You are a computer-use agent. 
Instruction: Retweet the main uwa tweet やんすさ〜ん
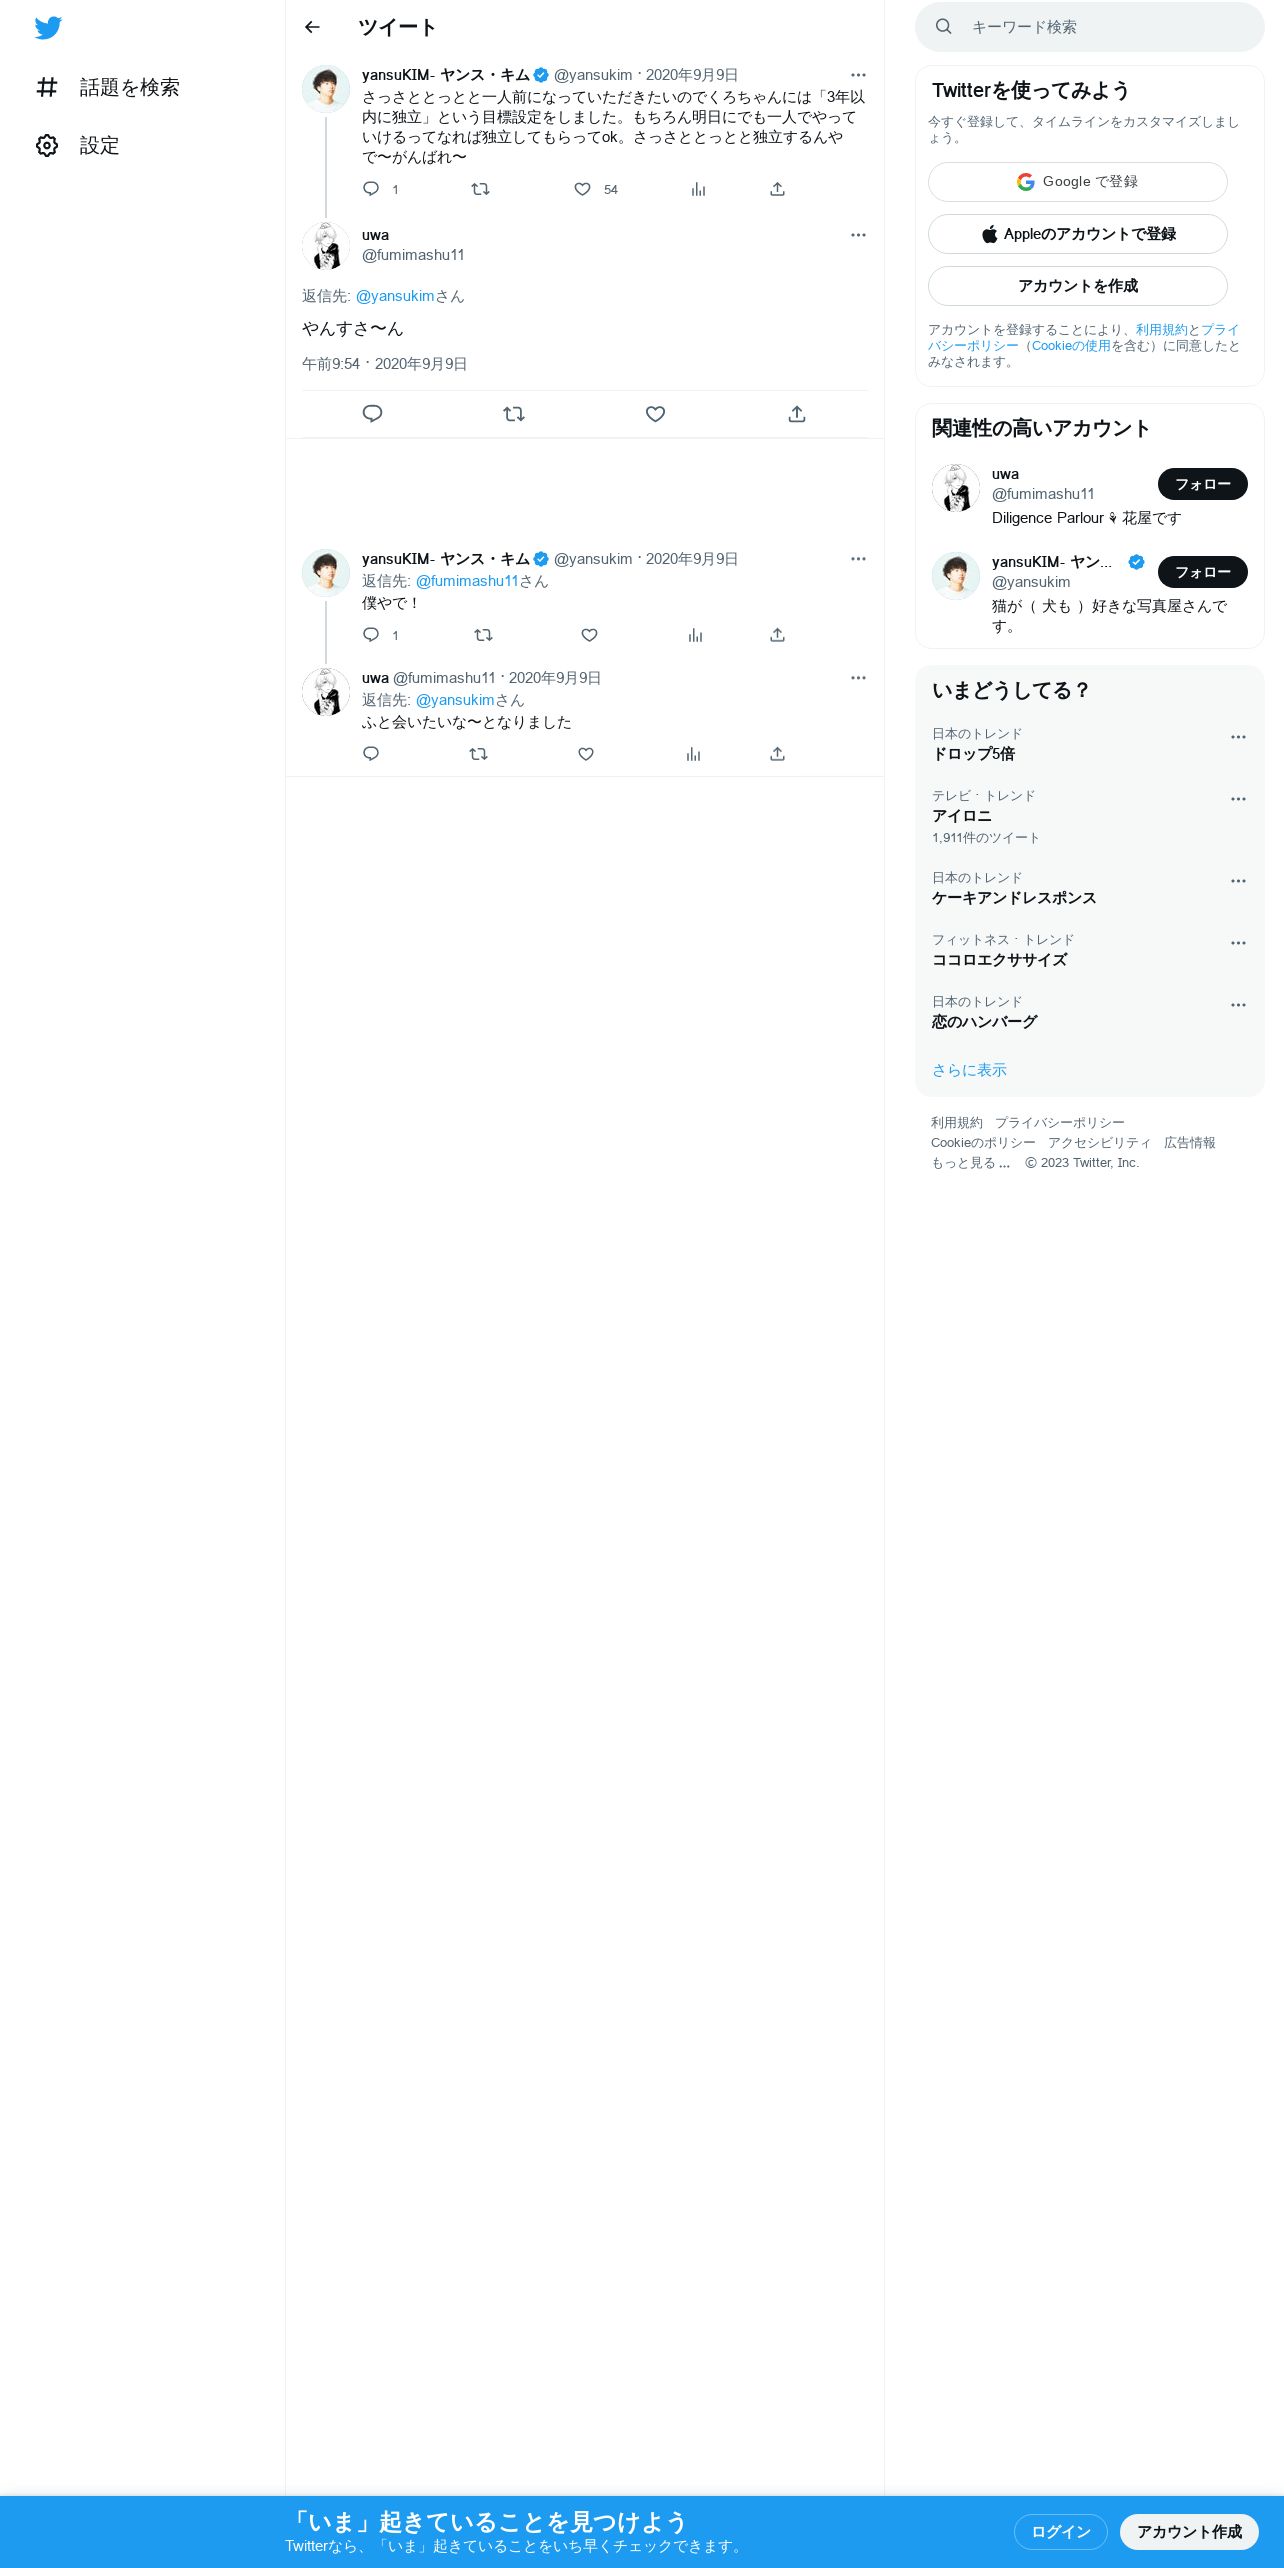514,414
